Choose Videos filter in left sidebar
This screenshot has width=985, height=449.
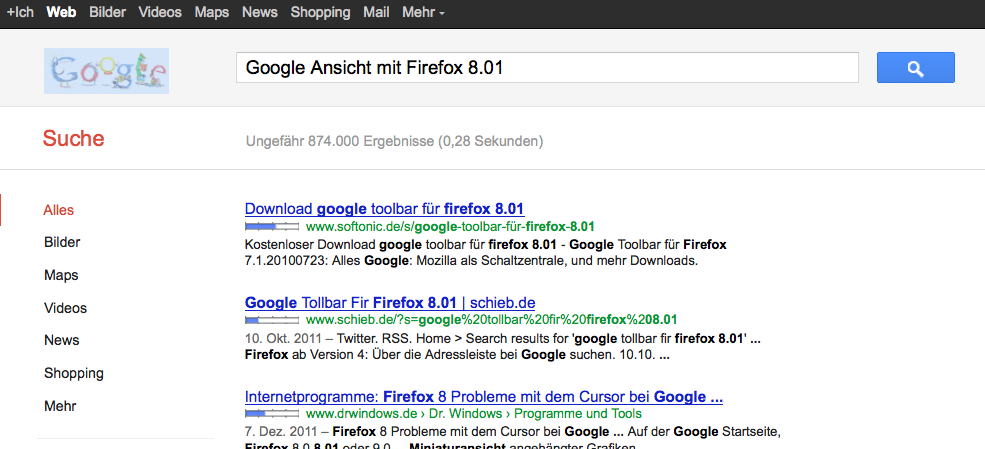65,308
